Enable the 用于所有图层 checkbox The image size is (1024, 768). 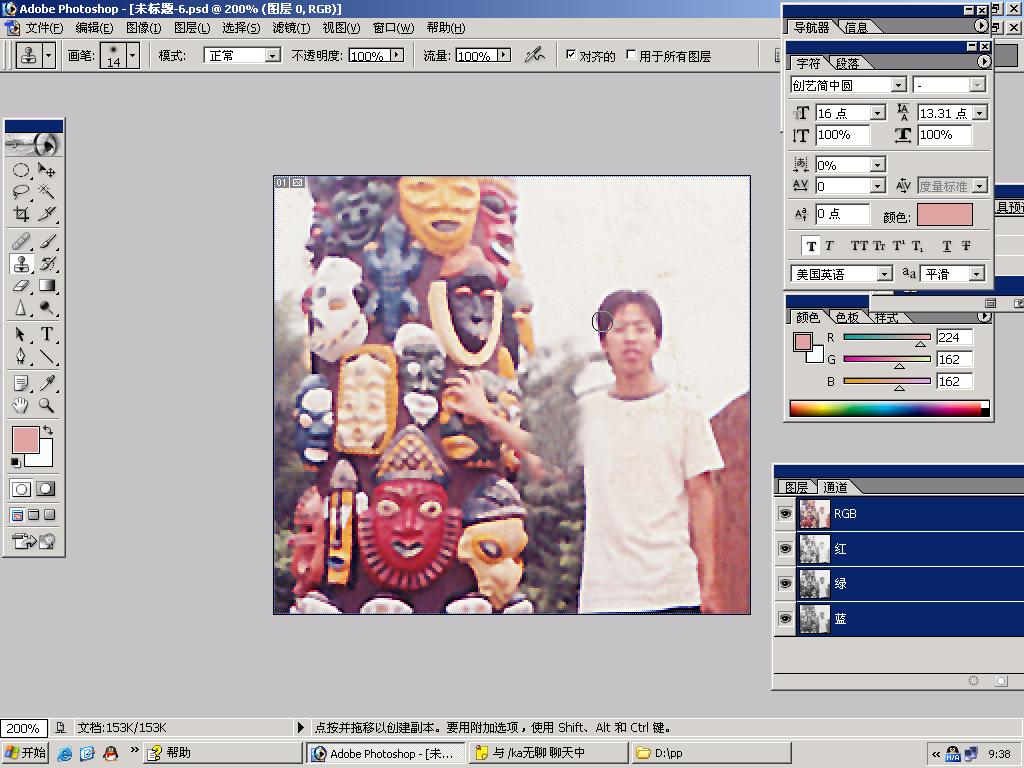click(x=631, y=55)
